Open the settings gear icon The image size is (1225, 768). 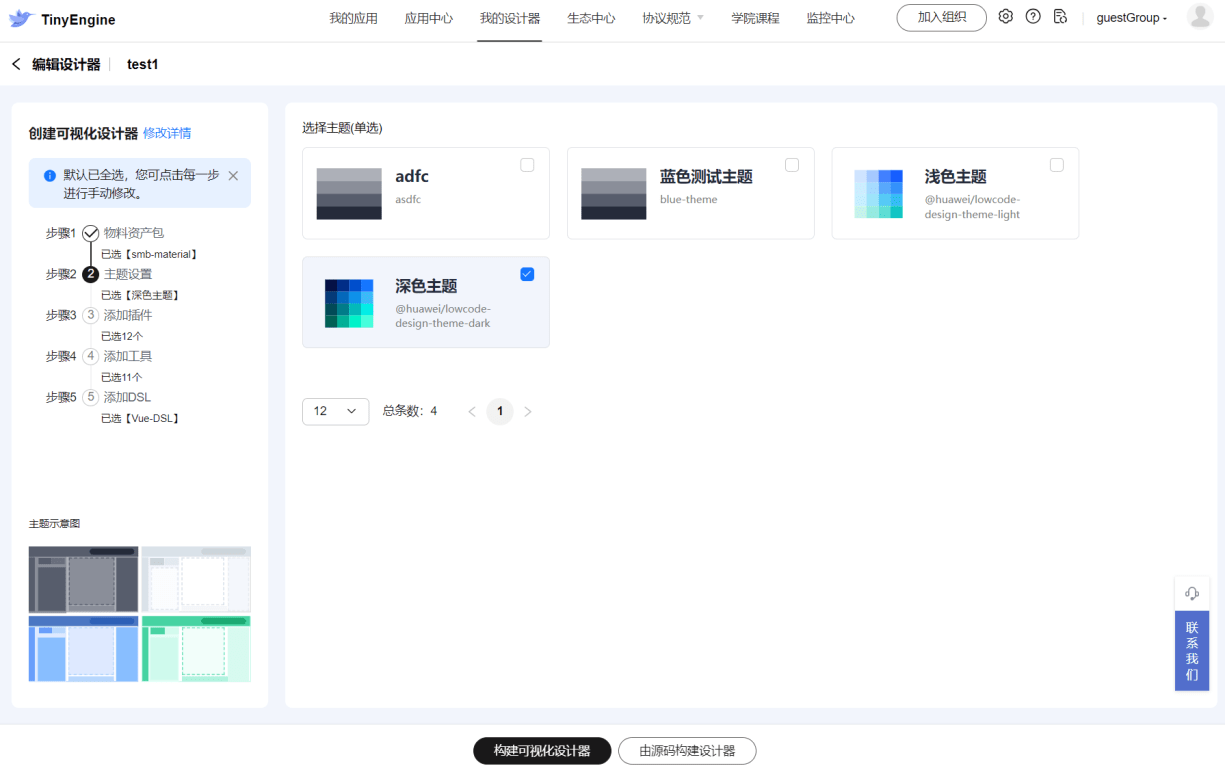pyautogui.click(x=1006, y=17)
